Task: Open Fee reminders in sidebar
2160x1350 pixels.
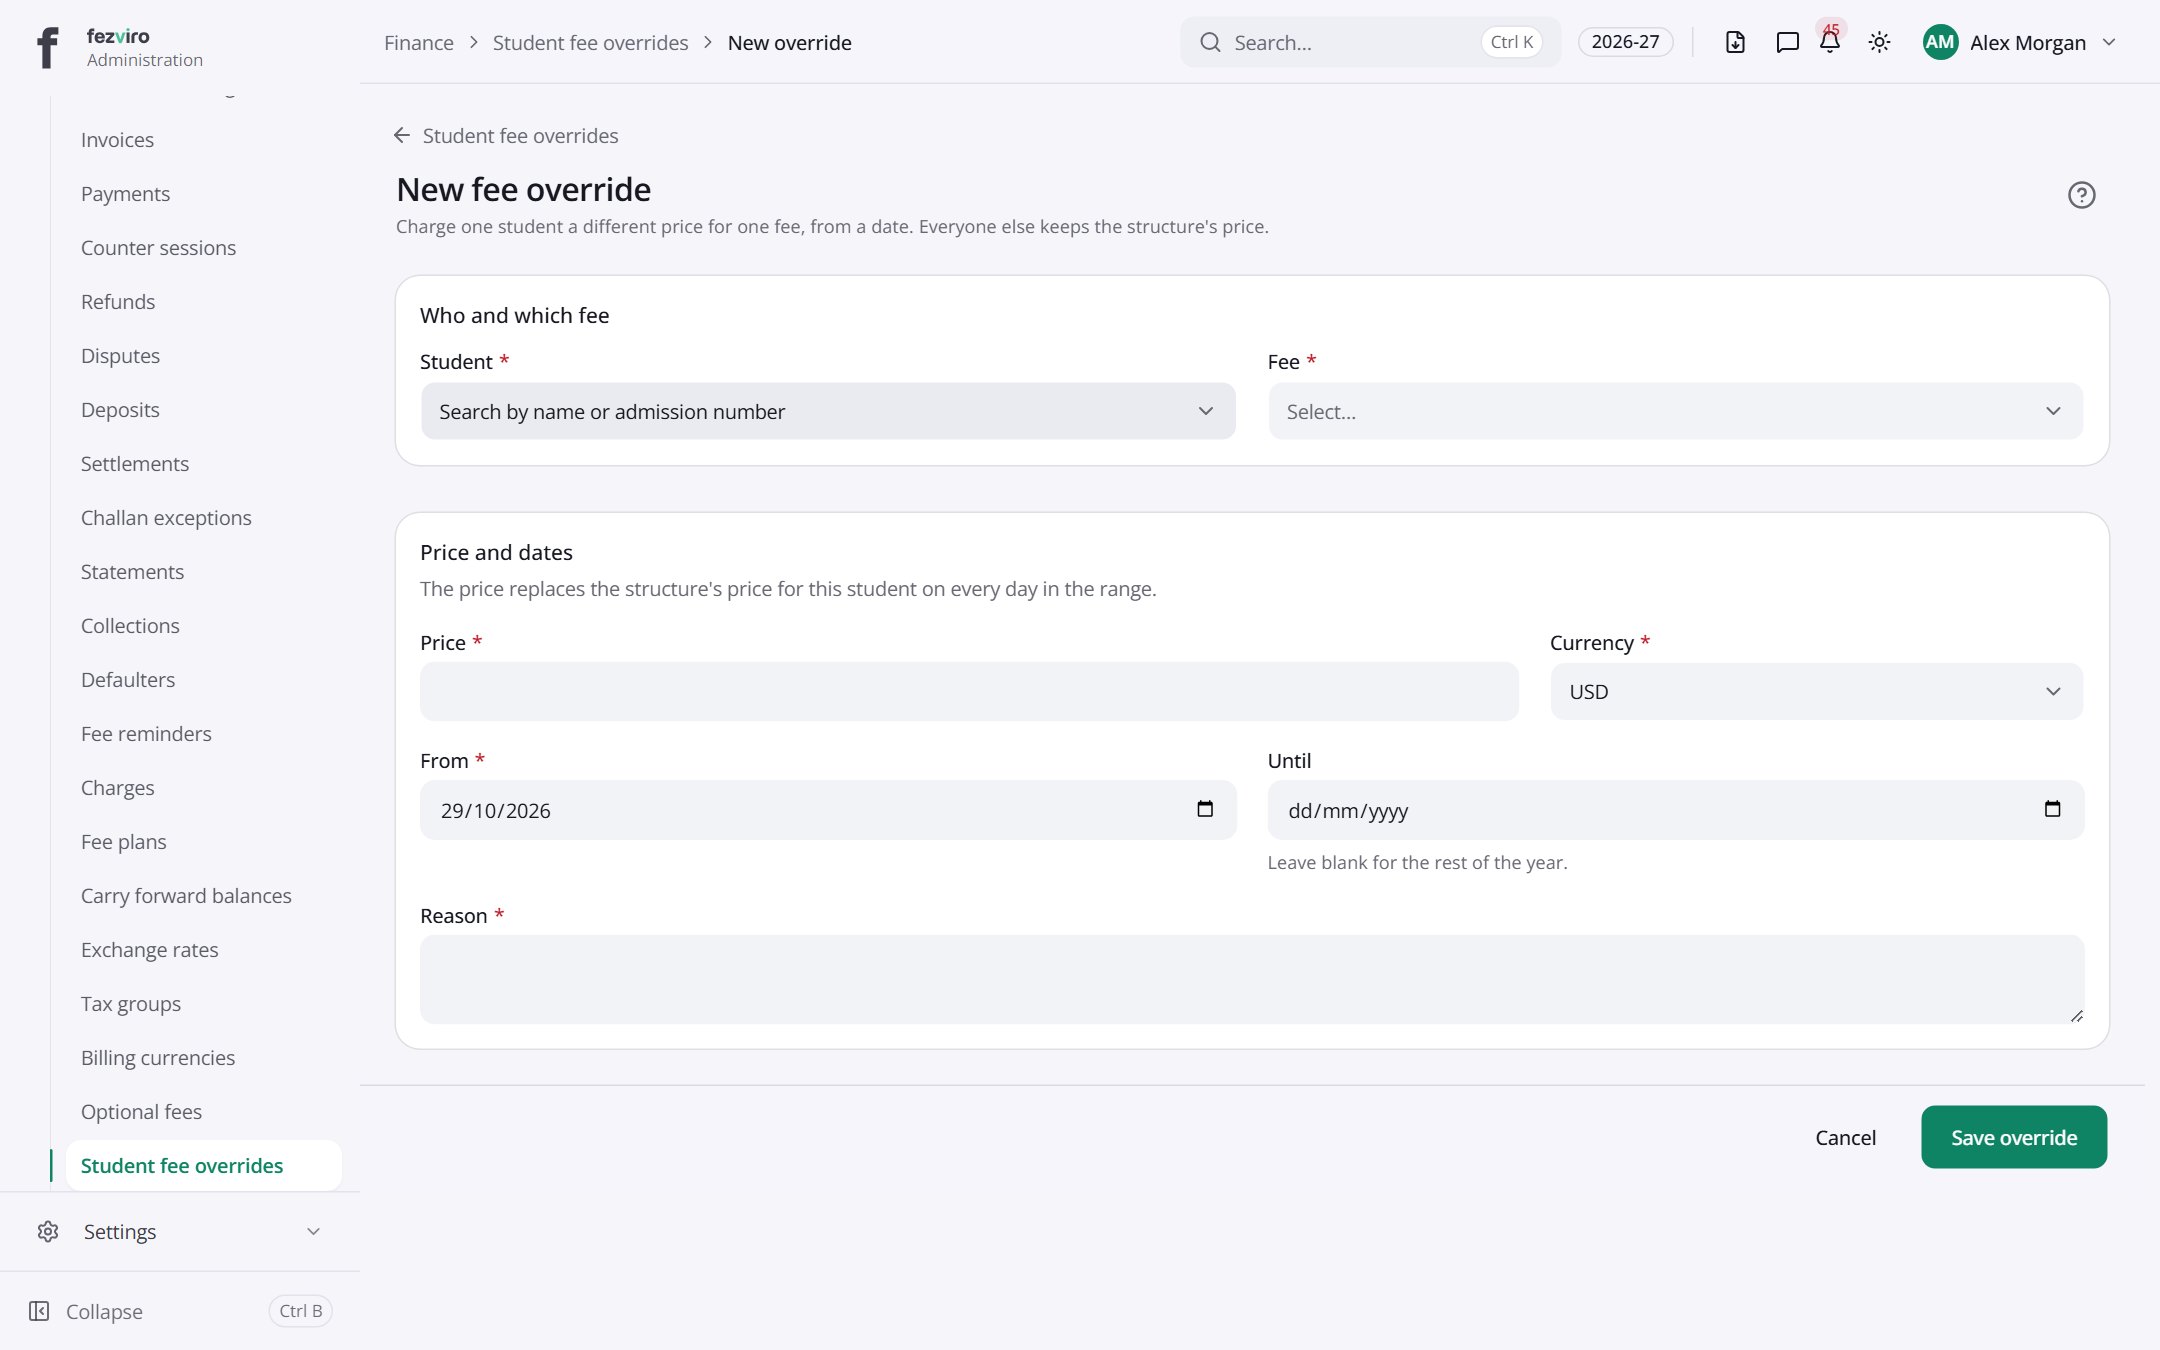Action: pos(146,733)
